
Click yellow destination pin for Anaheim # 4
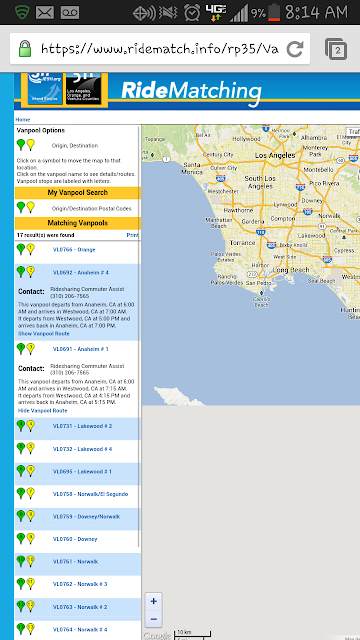31,271
